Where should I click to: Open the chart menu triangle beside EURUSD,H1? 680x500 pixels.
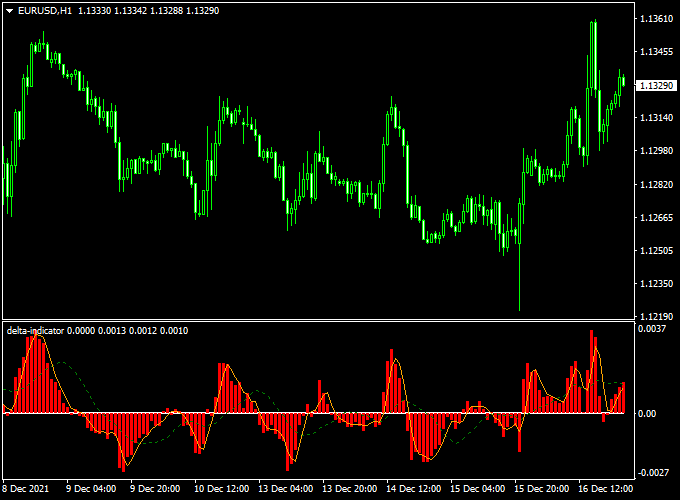click(10, 11)
